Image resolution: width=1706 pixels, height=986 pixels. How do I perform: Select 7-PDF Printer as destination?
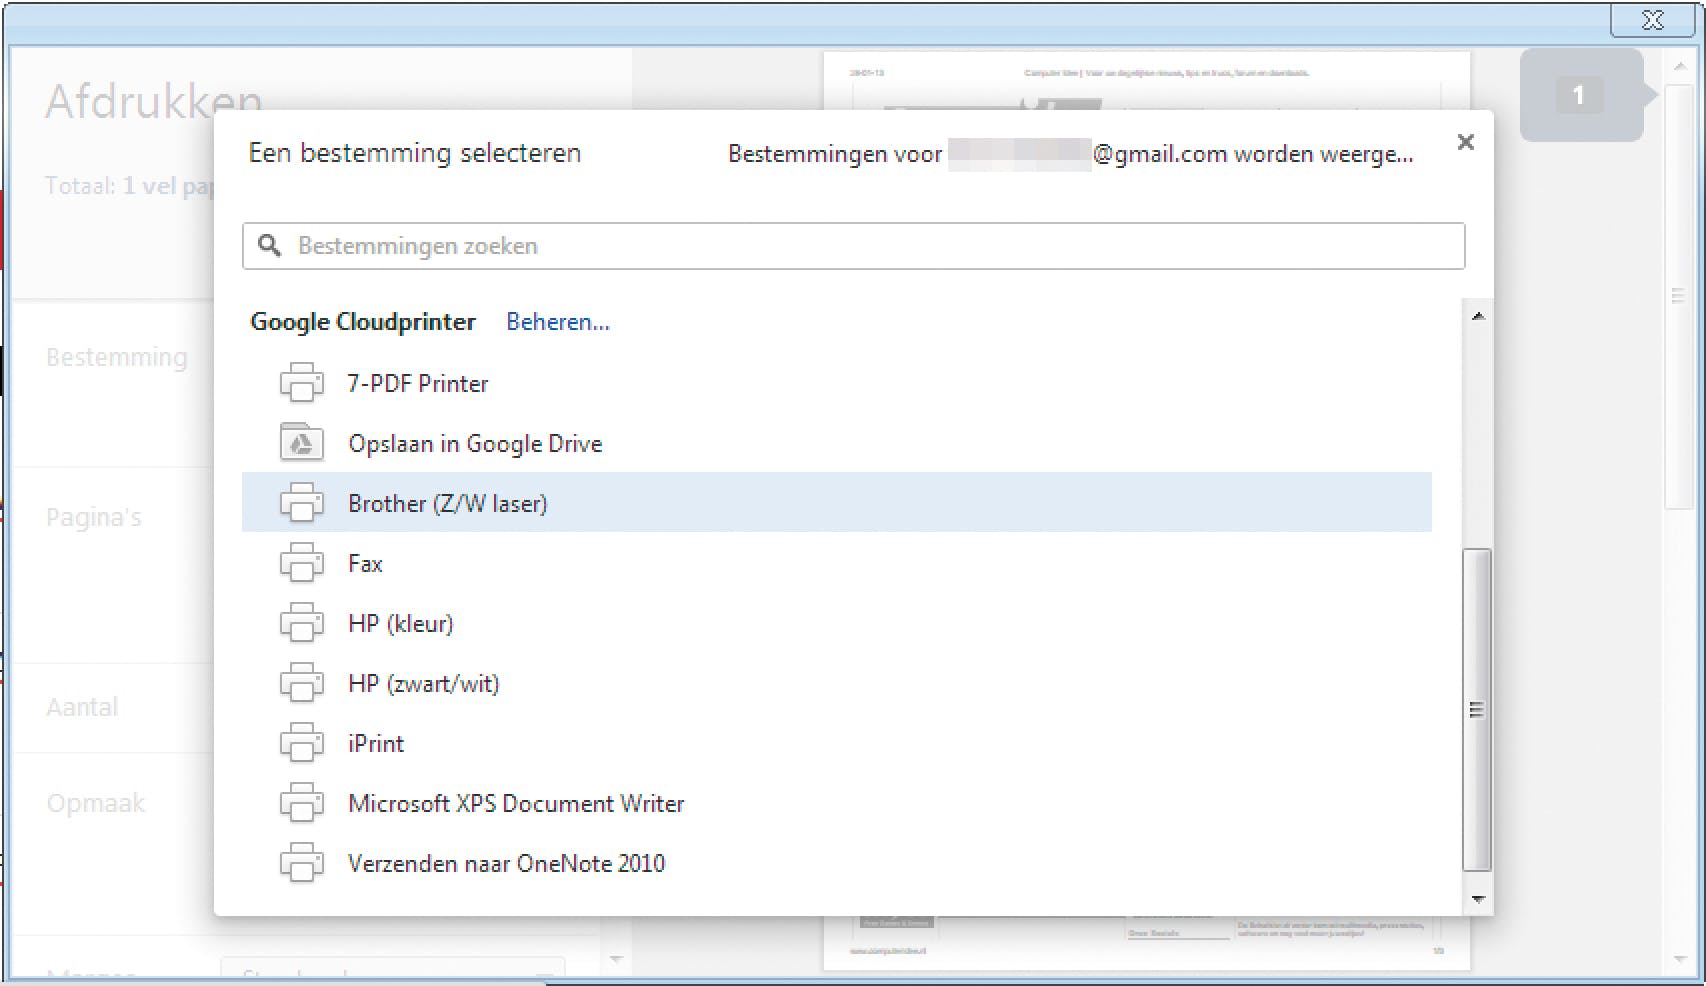pyautogui.click(x=837, y=383)
